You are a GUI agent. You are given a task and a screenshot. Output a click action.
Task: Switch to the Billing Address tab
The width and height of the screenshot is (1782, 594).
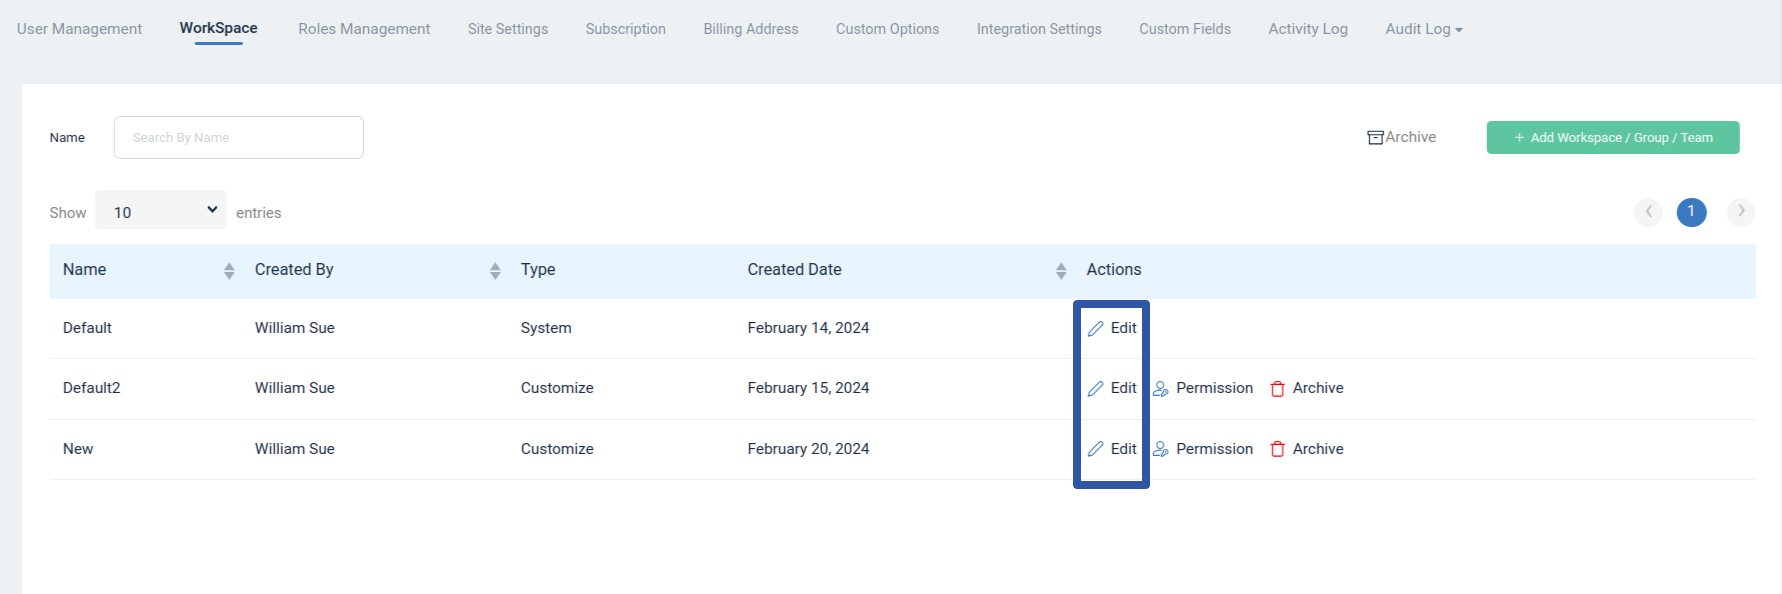751,29
